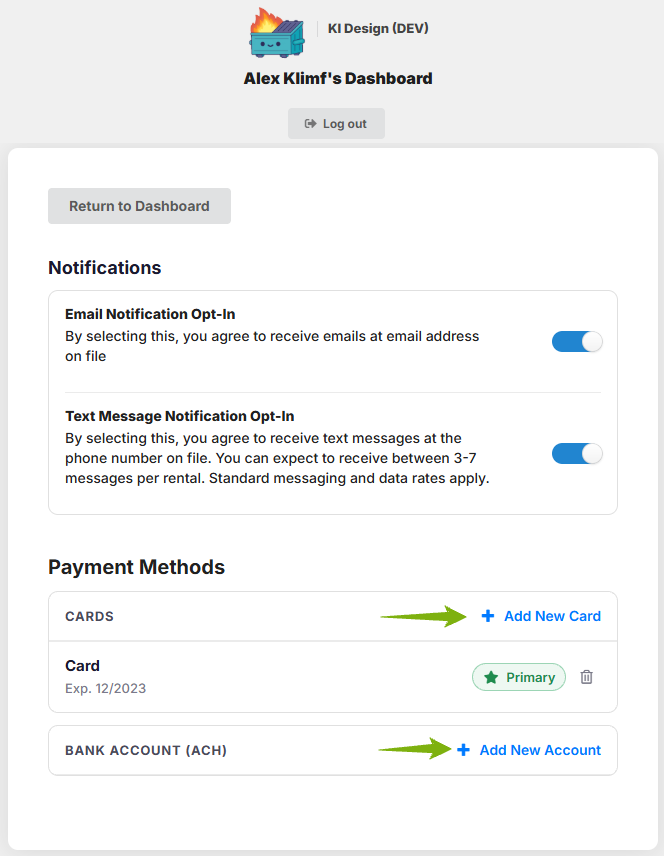664x856 pixels.
Task: Click the Exp. 12/2023 expiration text
Action: 105,688
